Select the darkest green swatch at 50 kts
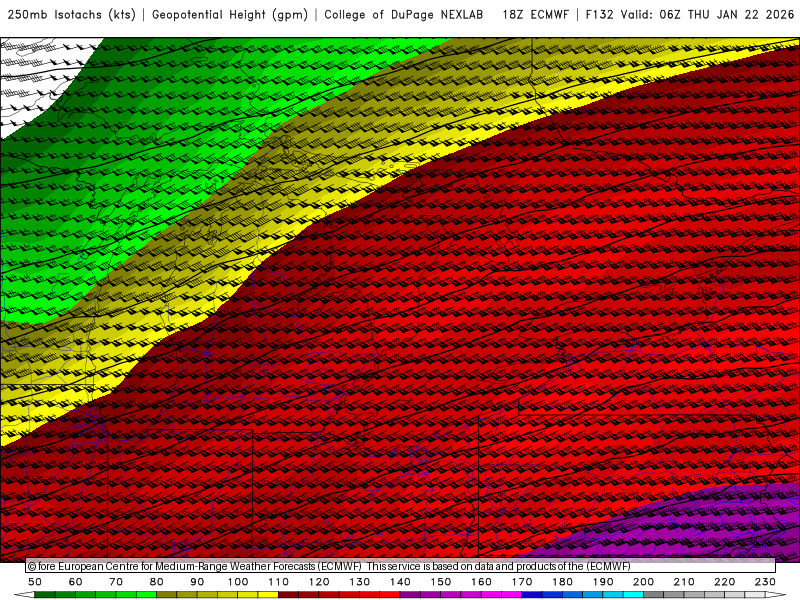Screen dimensions: 800x600 click(45, 594)
